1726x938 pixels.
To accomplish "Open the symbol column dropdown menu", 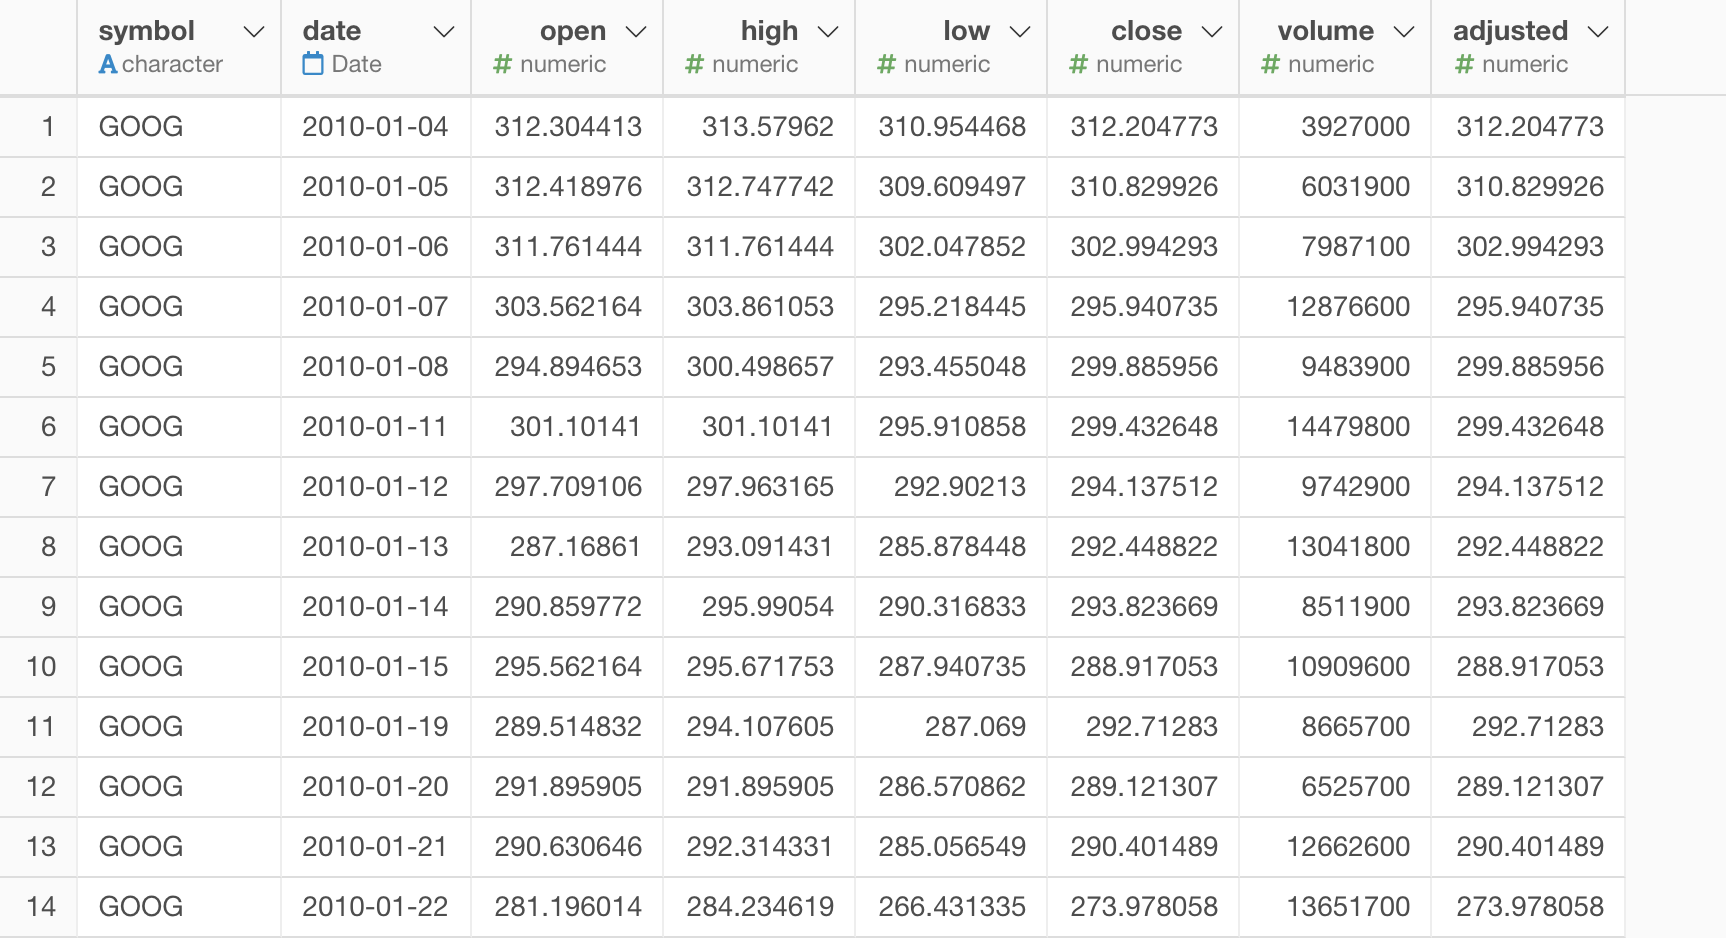I will (x=254, y=32).
